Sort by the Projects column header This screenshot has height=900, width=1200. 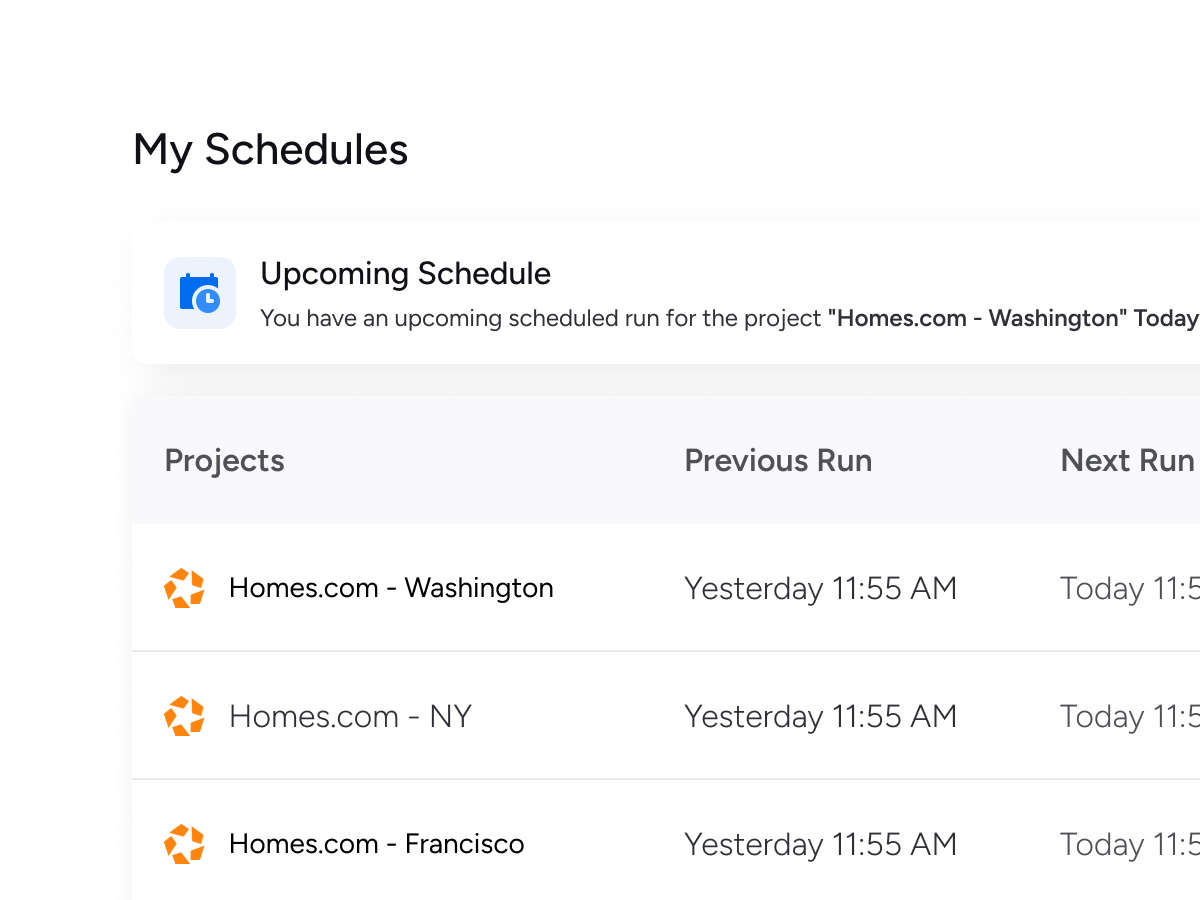click(x=224, y=461)
